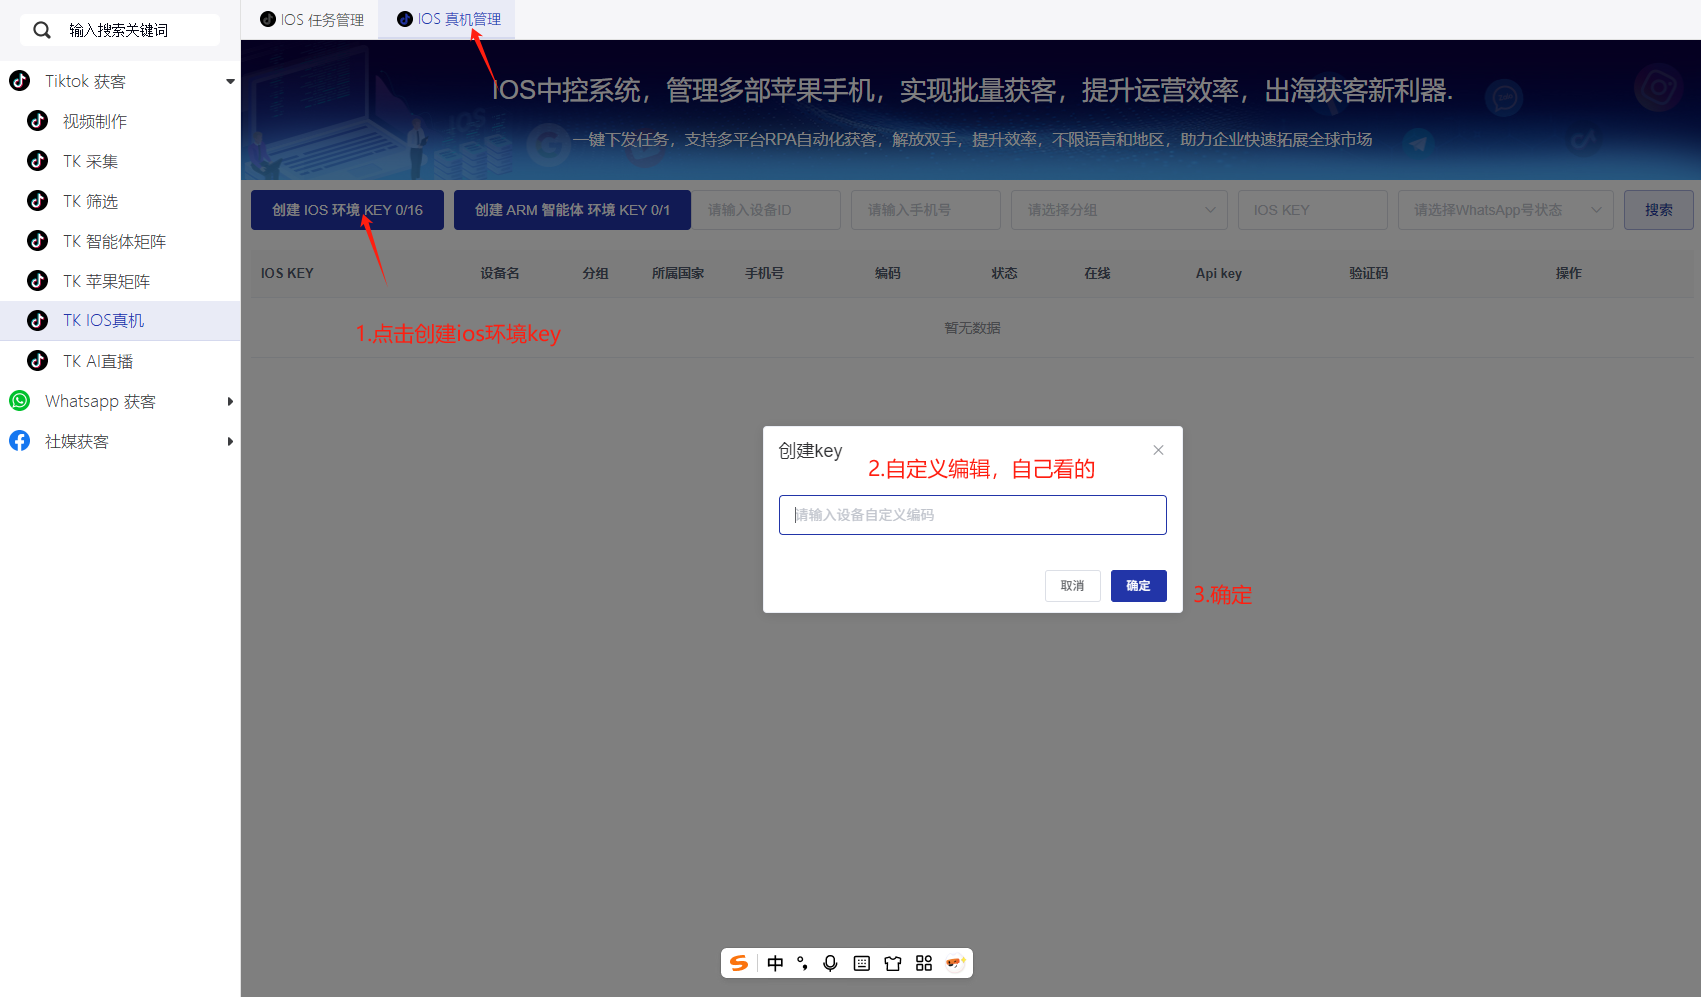The image size is (1701, 997).
Task: Confirm the 创建key dialog with 确定
Action: pyautogui.click(x=1138, y=585)
